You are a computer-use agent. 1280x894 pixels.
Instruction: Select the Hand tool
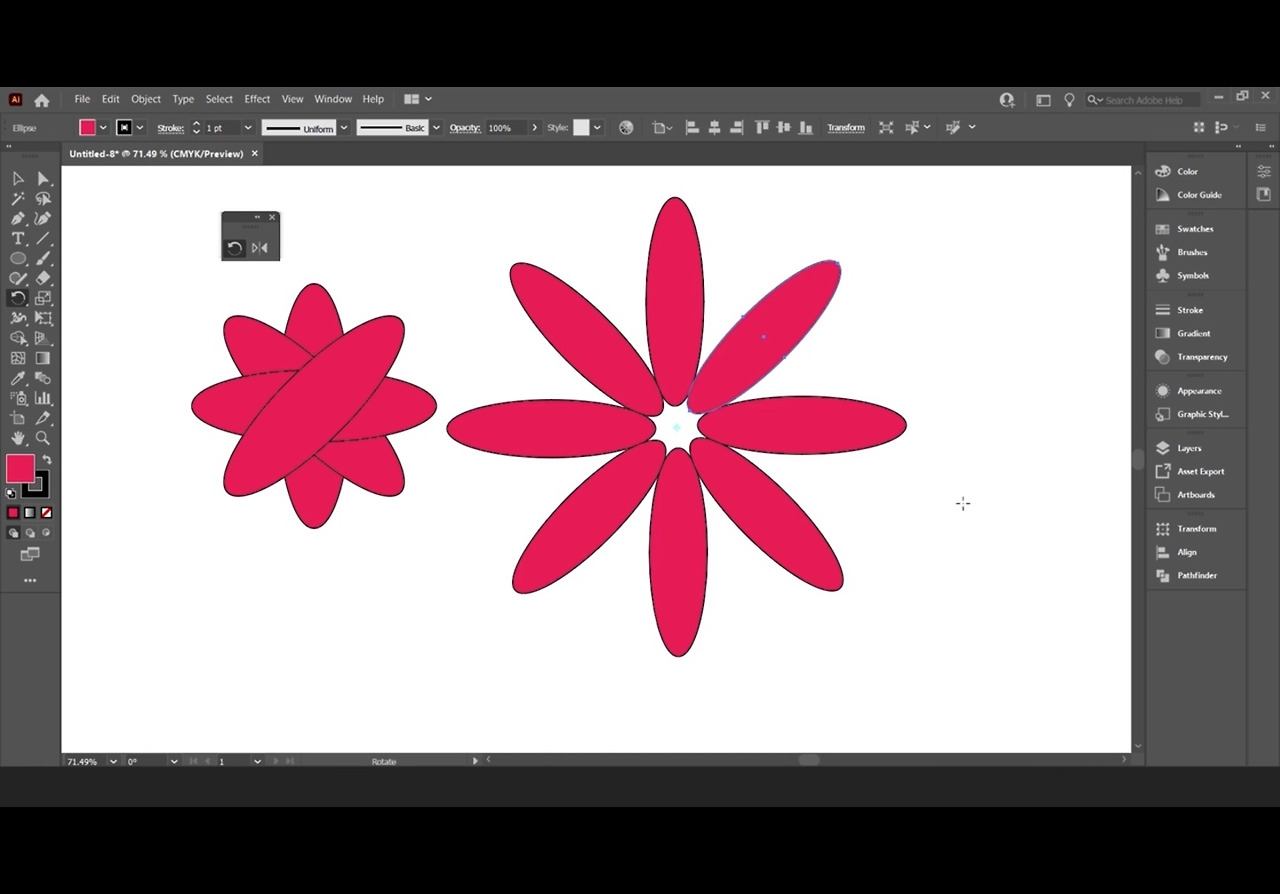click(x=18, y=438)
